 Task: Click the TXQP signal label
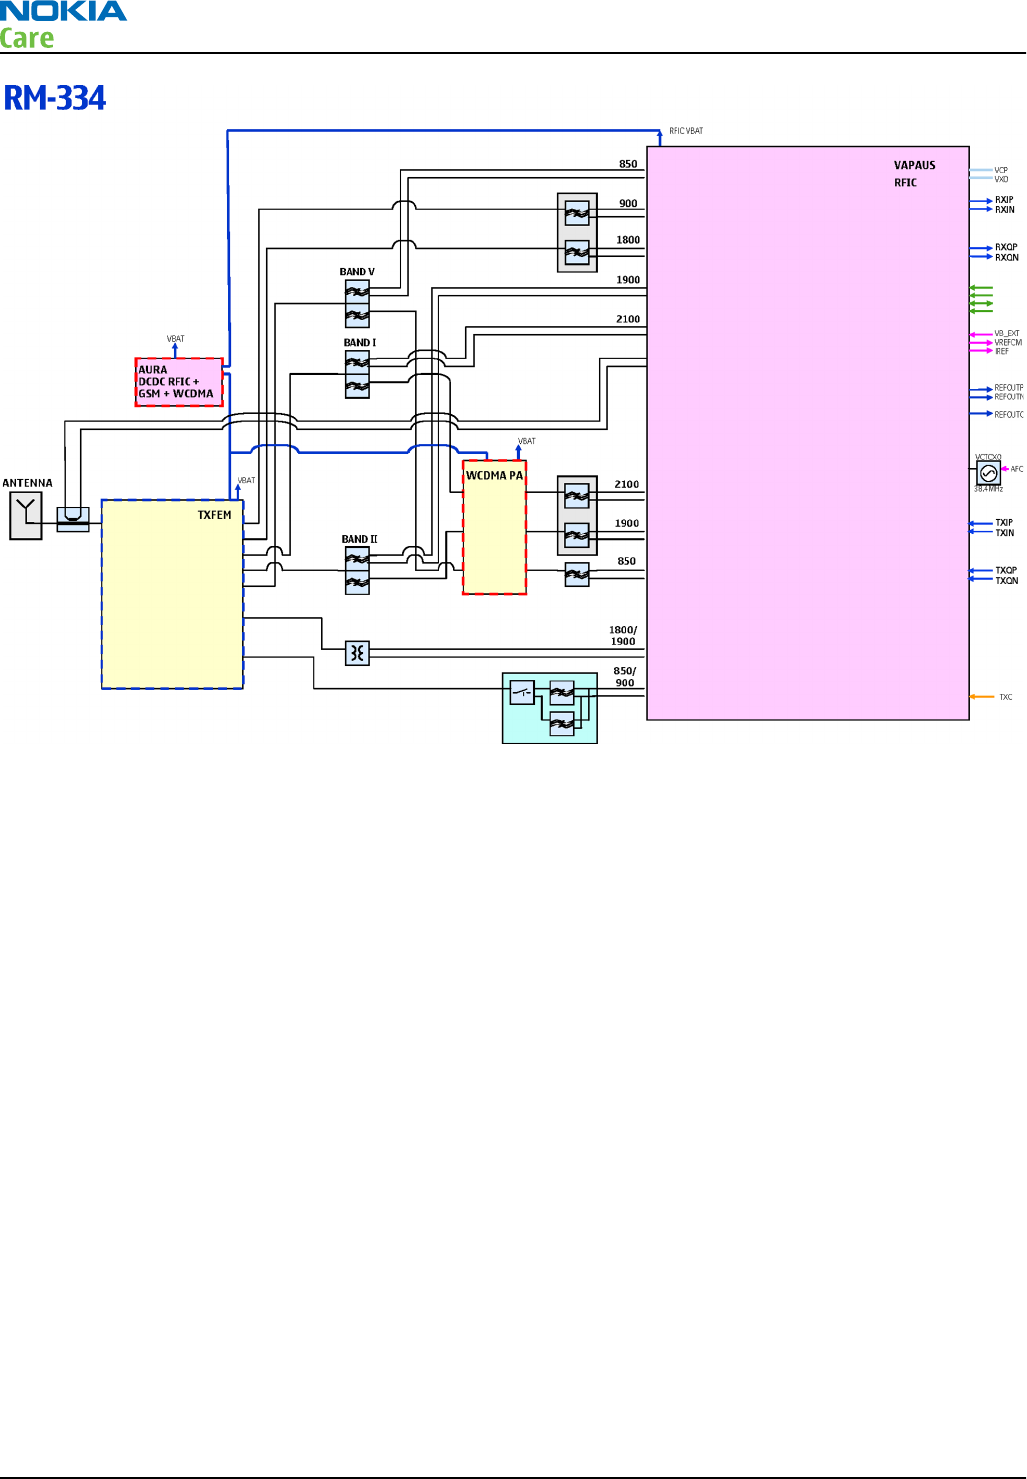(1006, 571)
